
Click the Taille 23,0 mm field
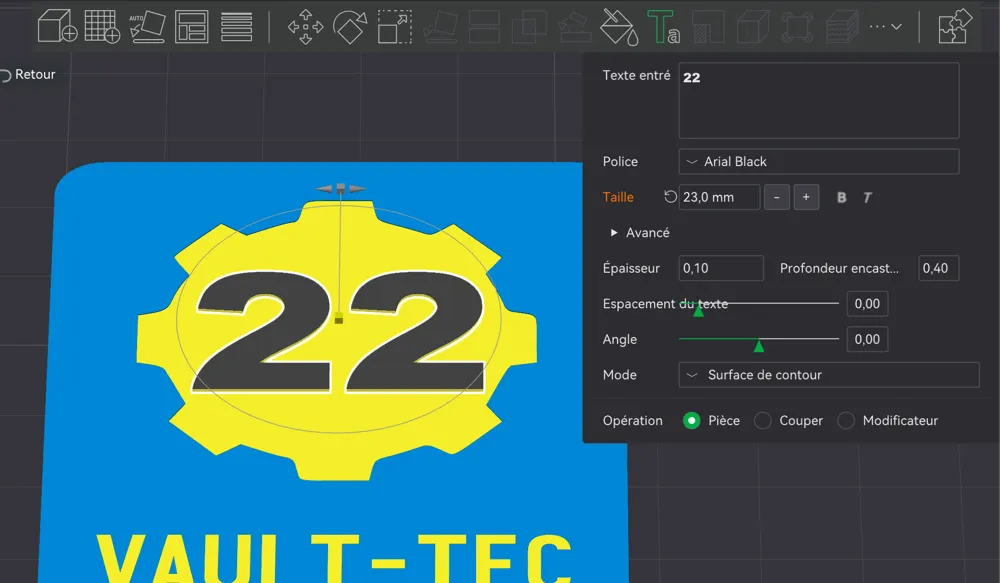(x=719, y=197)
